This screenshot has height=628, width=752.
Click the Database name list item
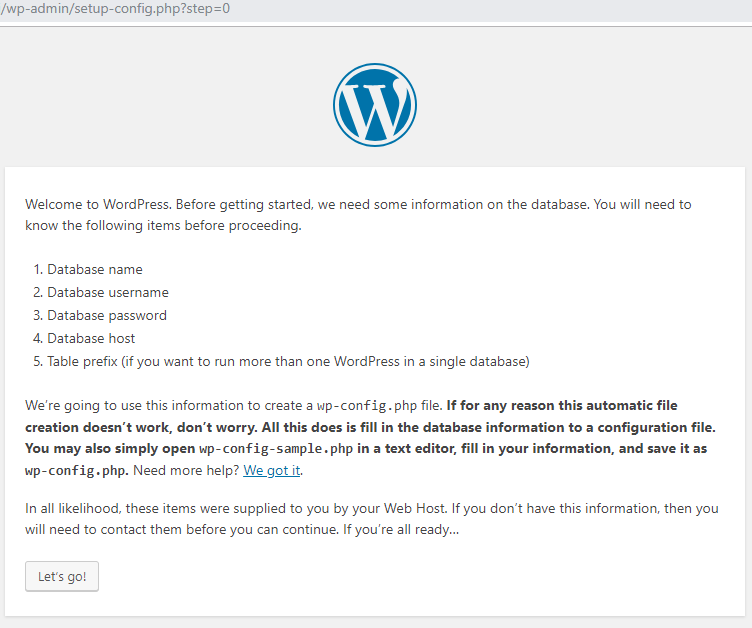click(94, 269)
